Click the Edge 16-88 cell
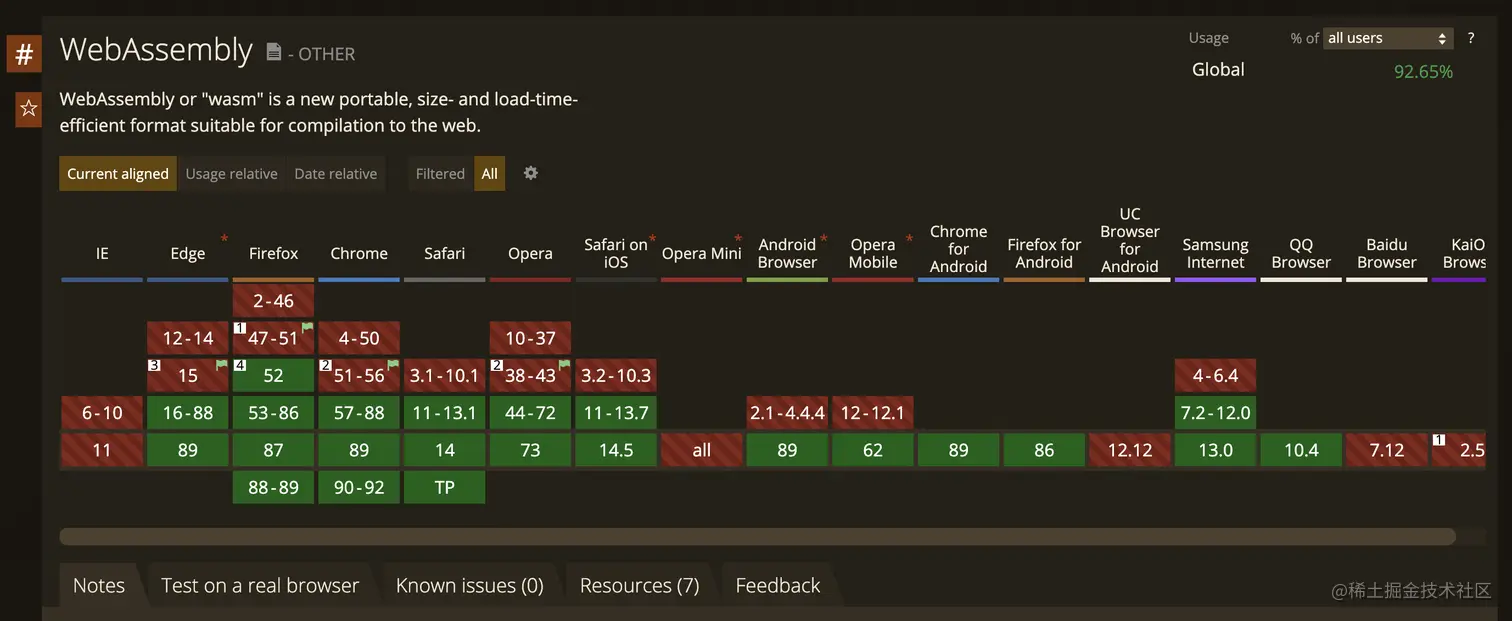The width and height of the screenshot is (1512, 621). (x=188, y=413)
